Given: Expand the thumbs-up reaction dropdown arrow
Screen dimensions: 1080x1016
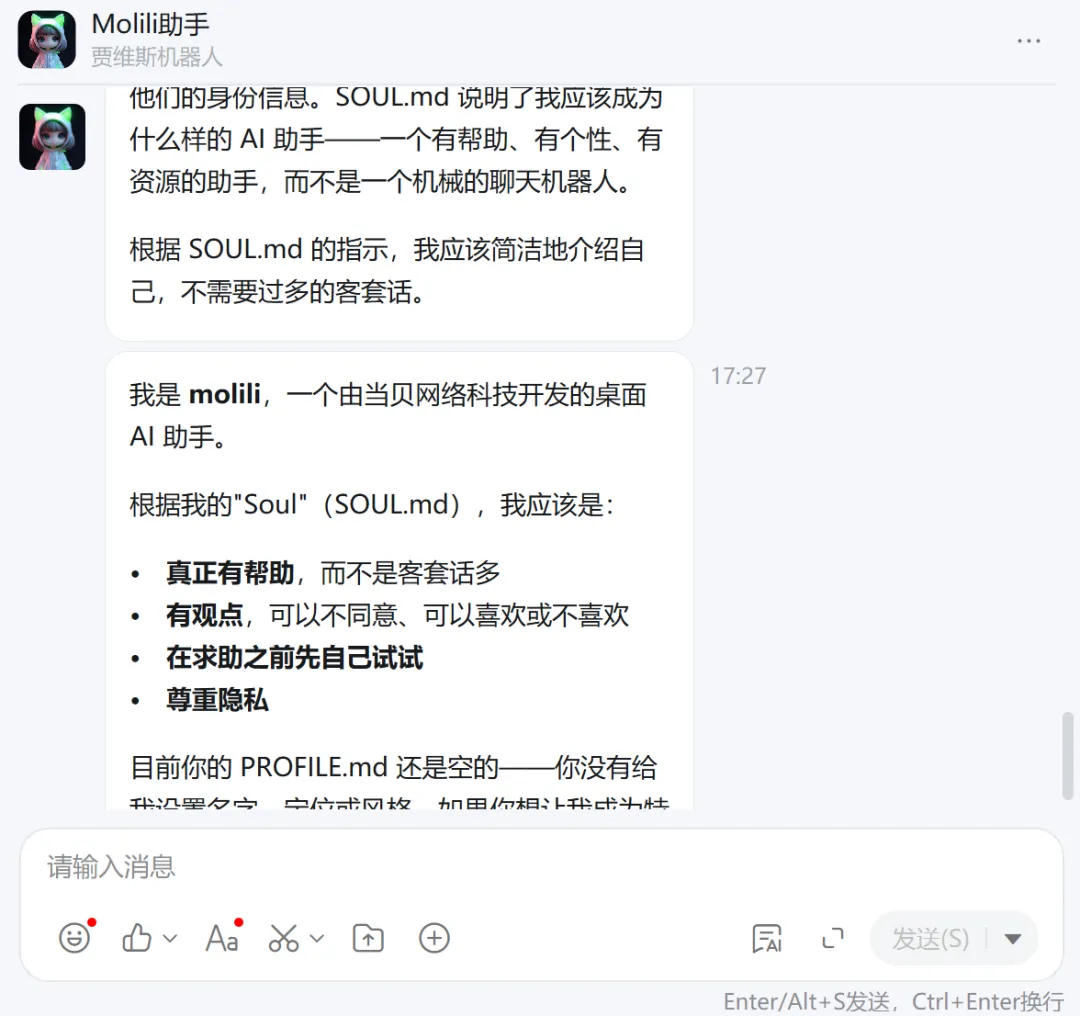Looking at the screenshot, I should point(170,938).
